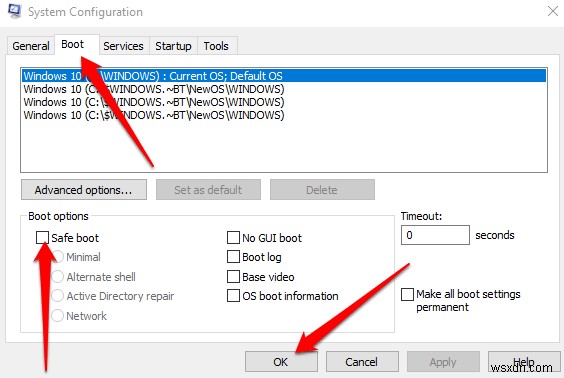564x378 pixels.
Task: Click the System Configuration title bar icon
Action: (15, 10)
